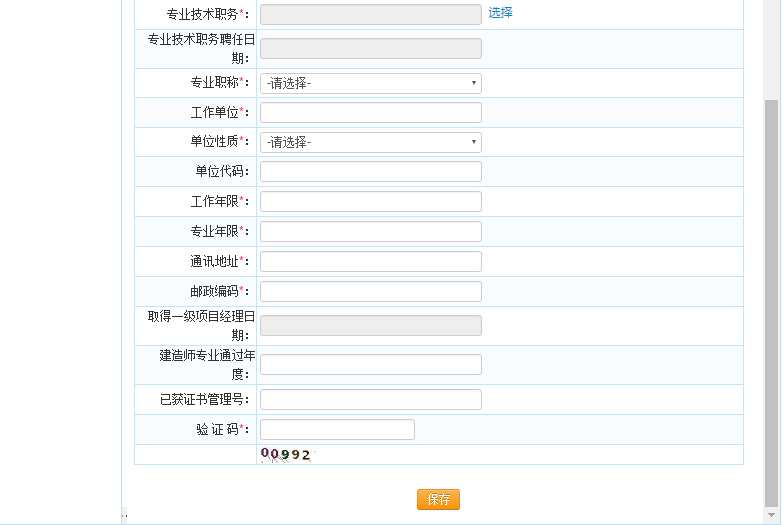
Task: Click the 工作单位 input field
Action: click(x=370, y=112)
